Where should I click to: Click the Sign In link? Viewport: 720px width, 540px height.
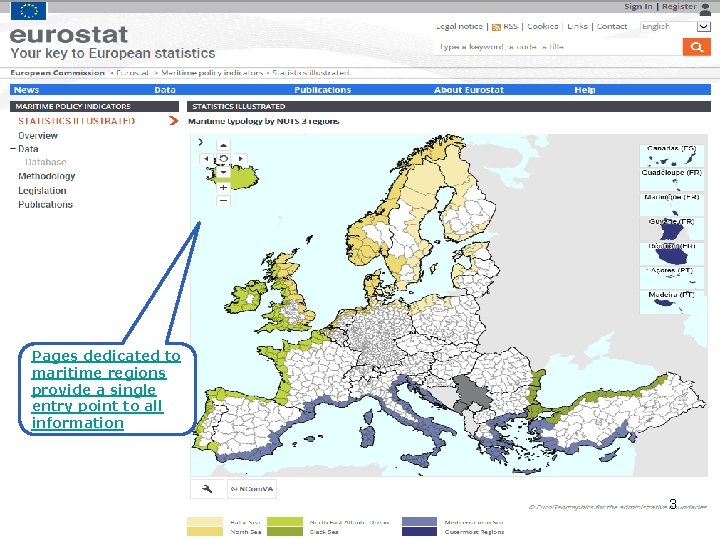[x=638, y=6]
